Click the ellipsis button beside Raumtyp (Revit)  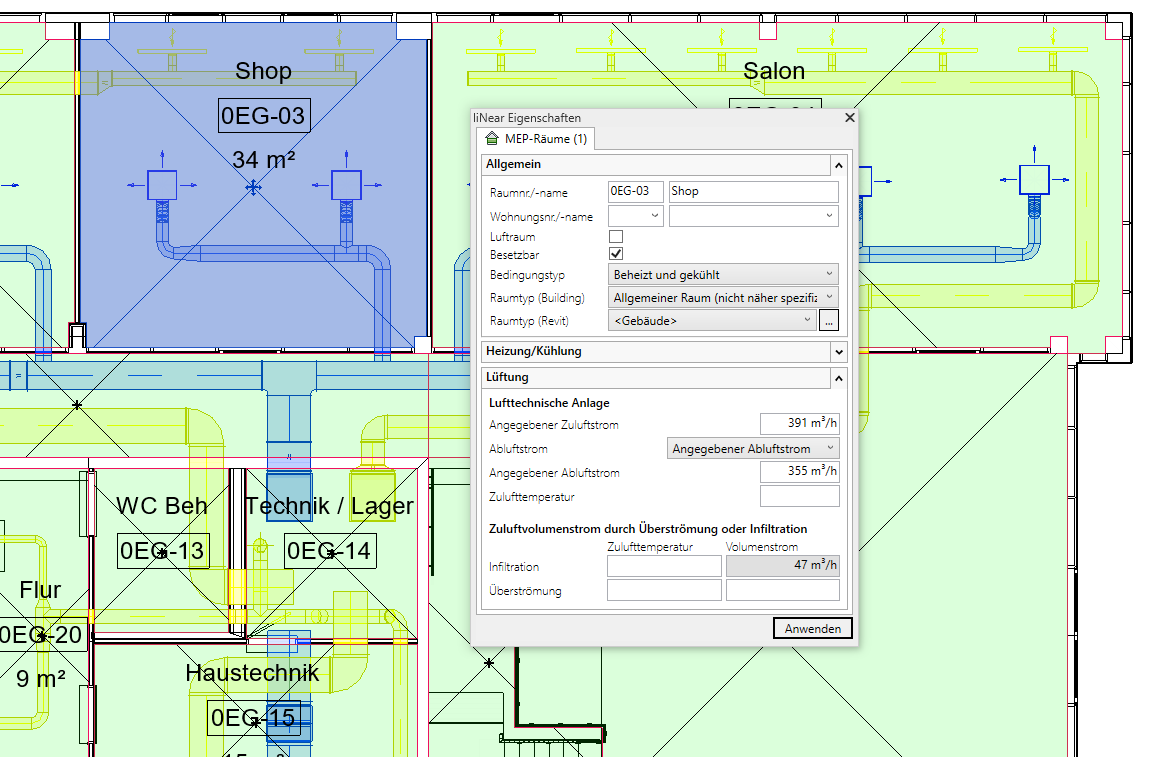(828, 321)
